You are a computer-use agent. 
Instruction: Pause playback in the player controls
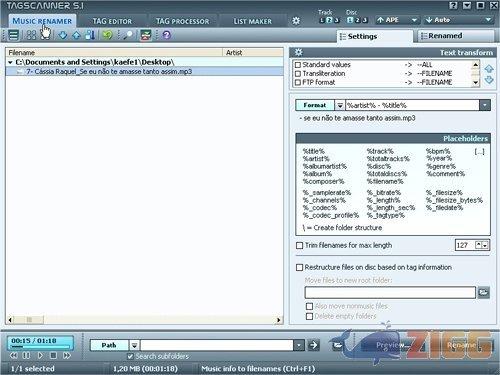[26, 355]
